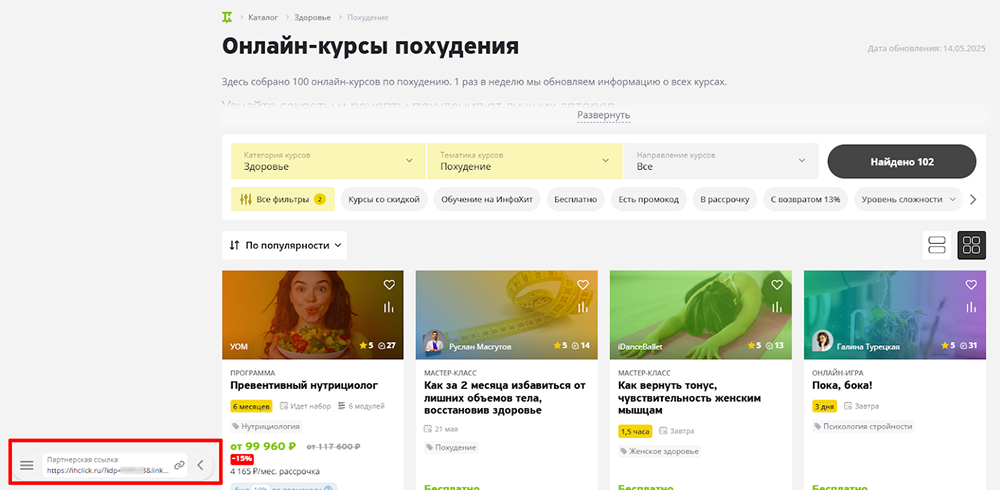Click the Похудение tag on second card
The image size is (1000, 490).
tap(451, 447)
